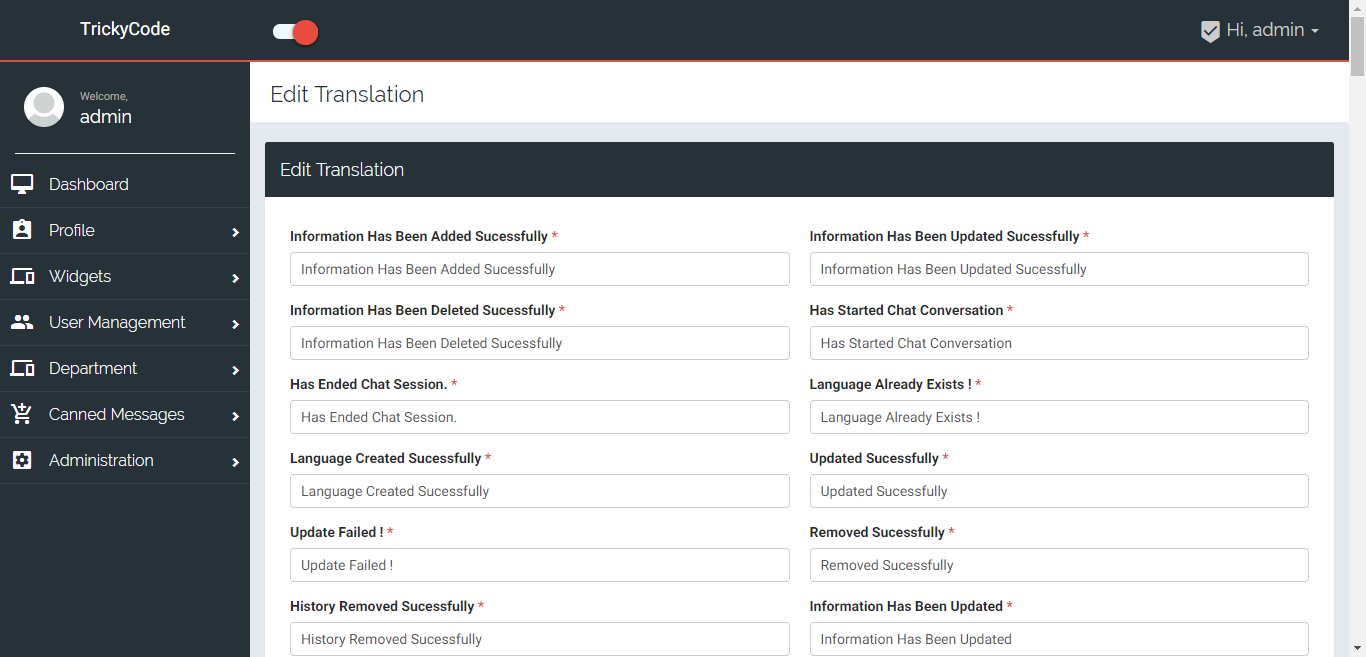Expand the Profile submenu arrow
Screen dimensions: 1366x657
[x=236, y=232]
